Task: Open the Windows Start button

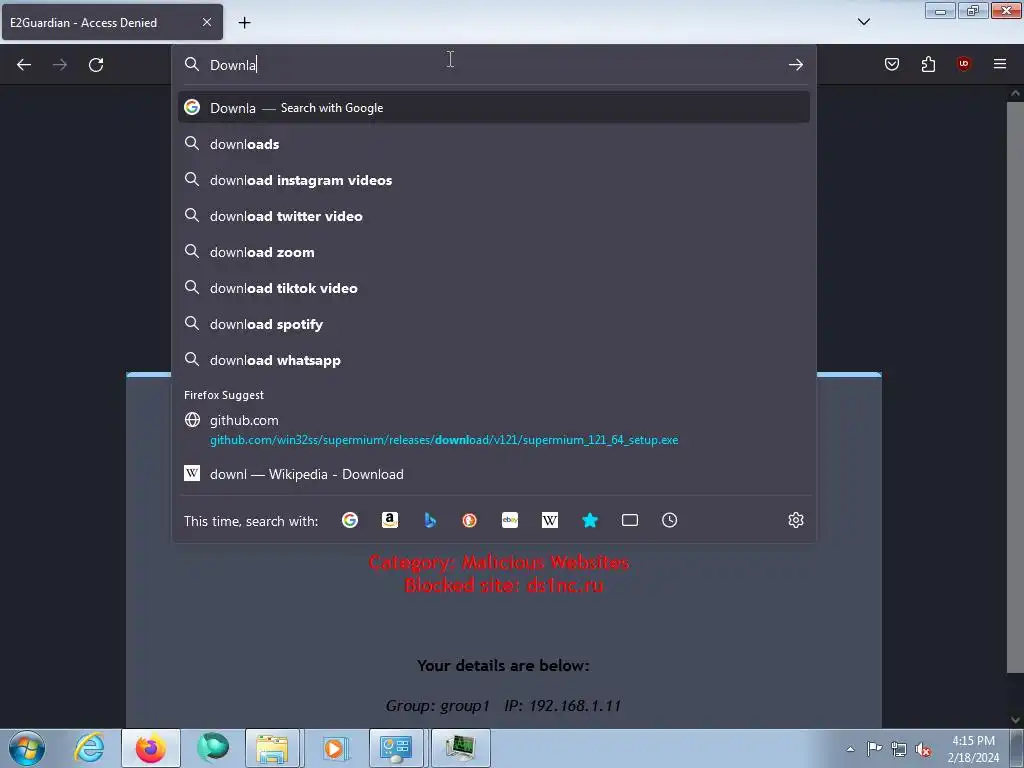Action: pyautogui.click(x=27, y=748)
